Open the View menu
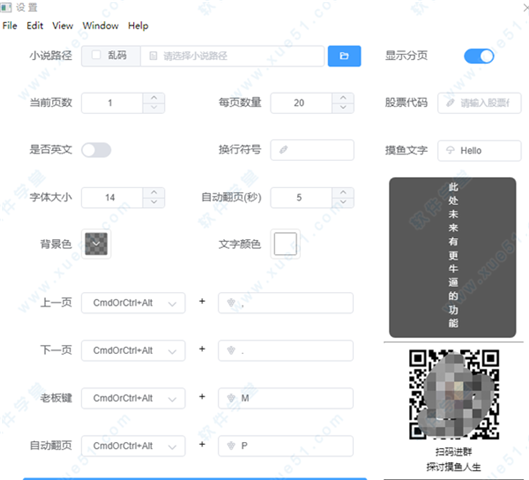The height and width of the screenshot is (480, 529). pos(63,26)
